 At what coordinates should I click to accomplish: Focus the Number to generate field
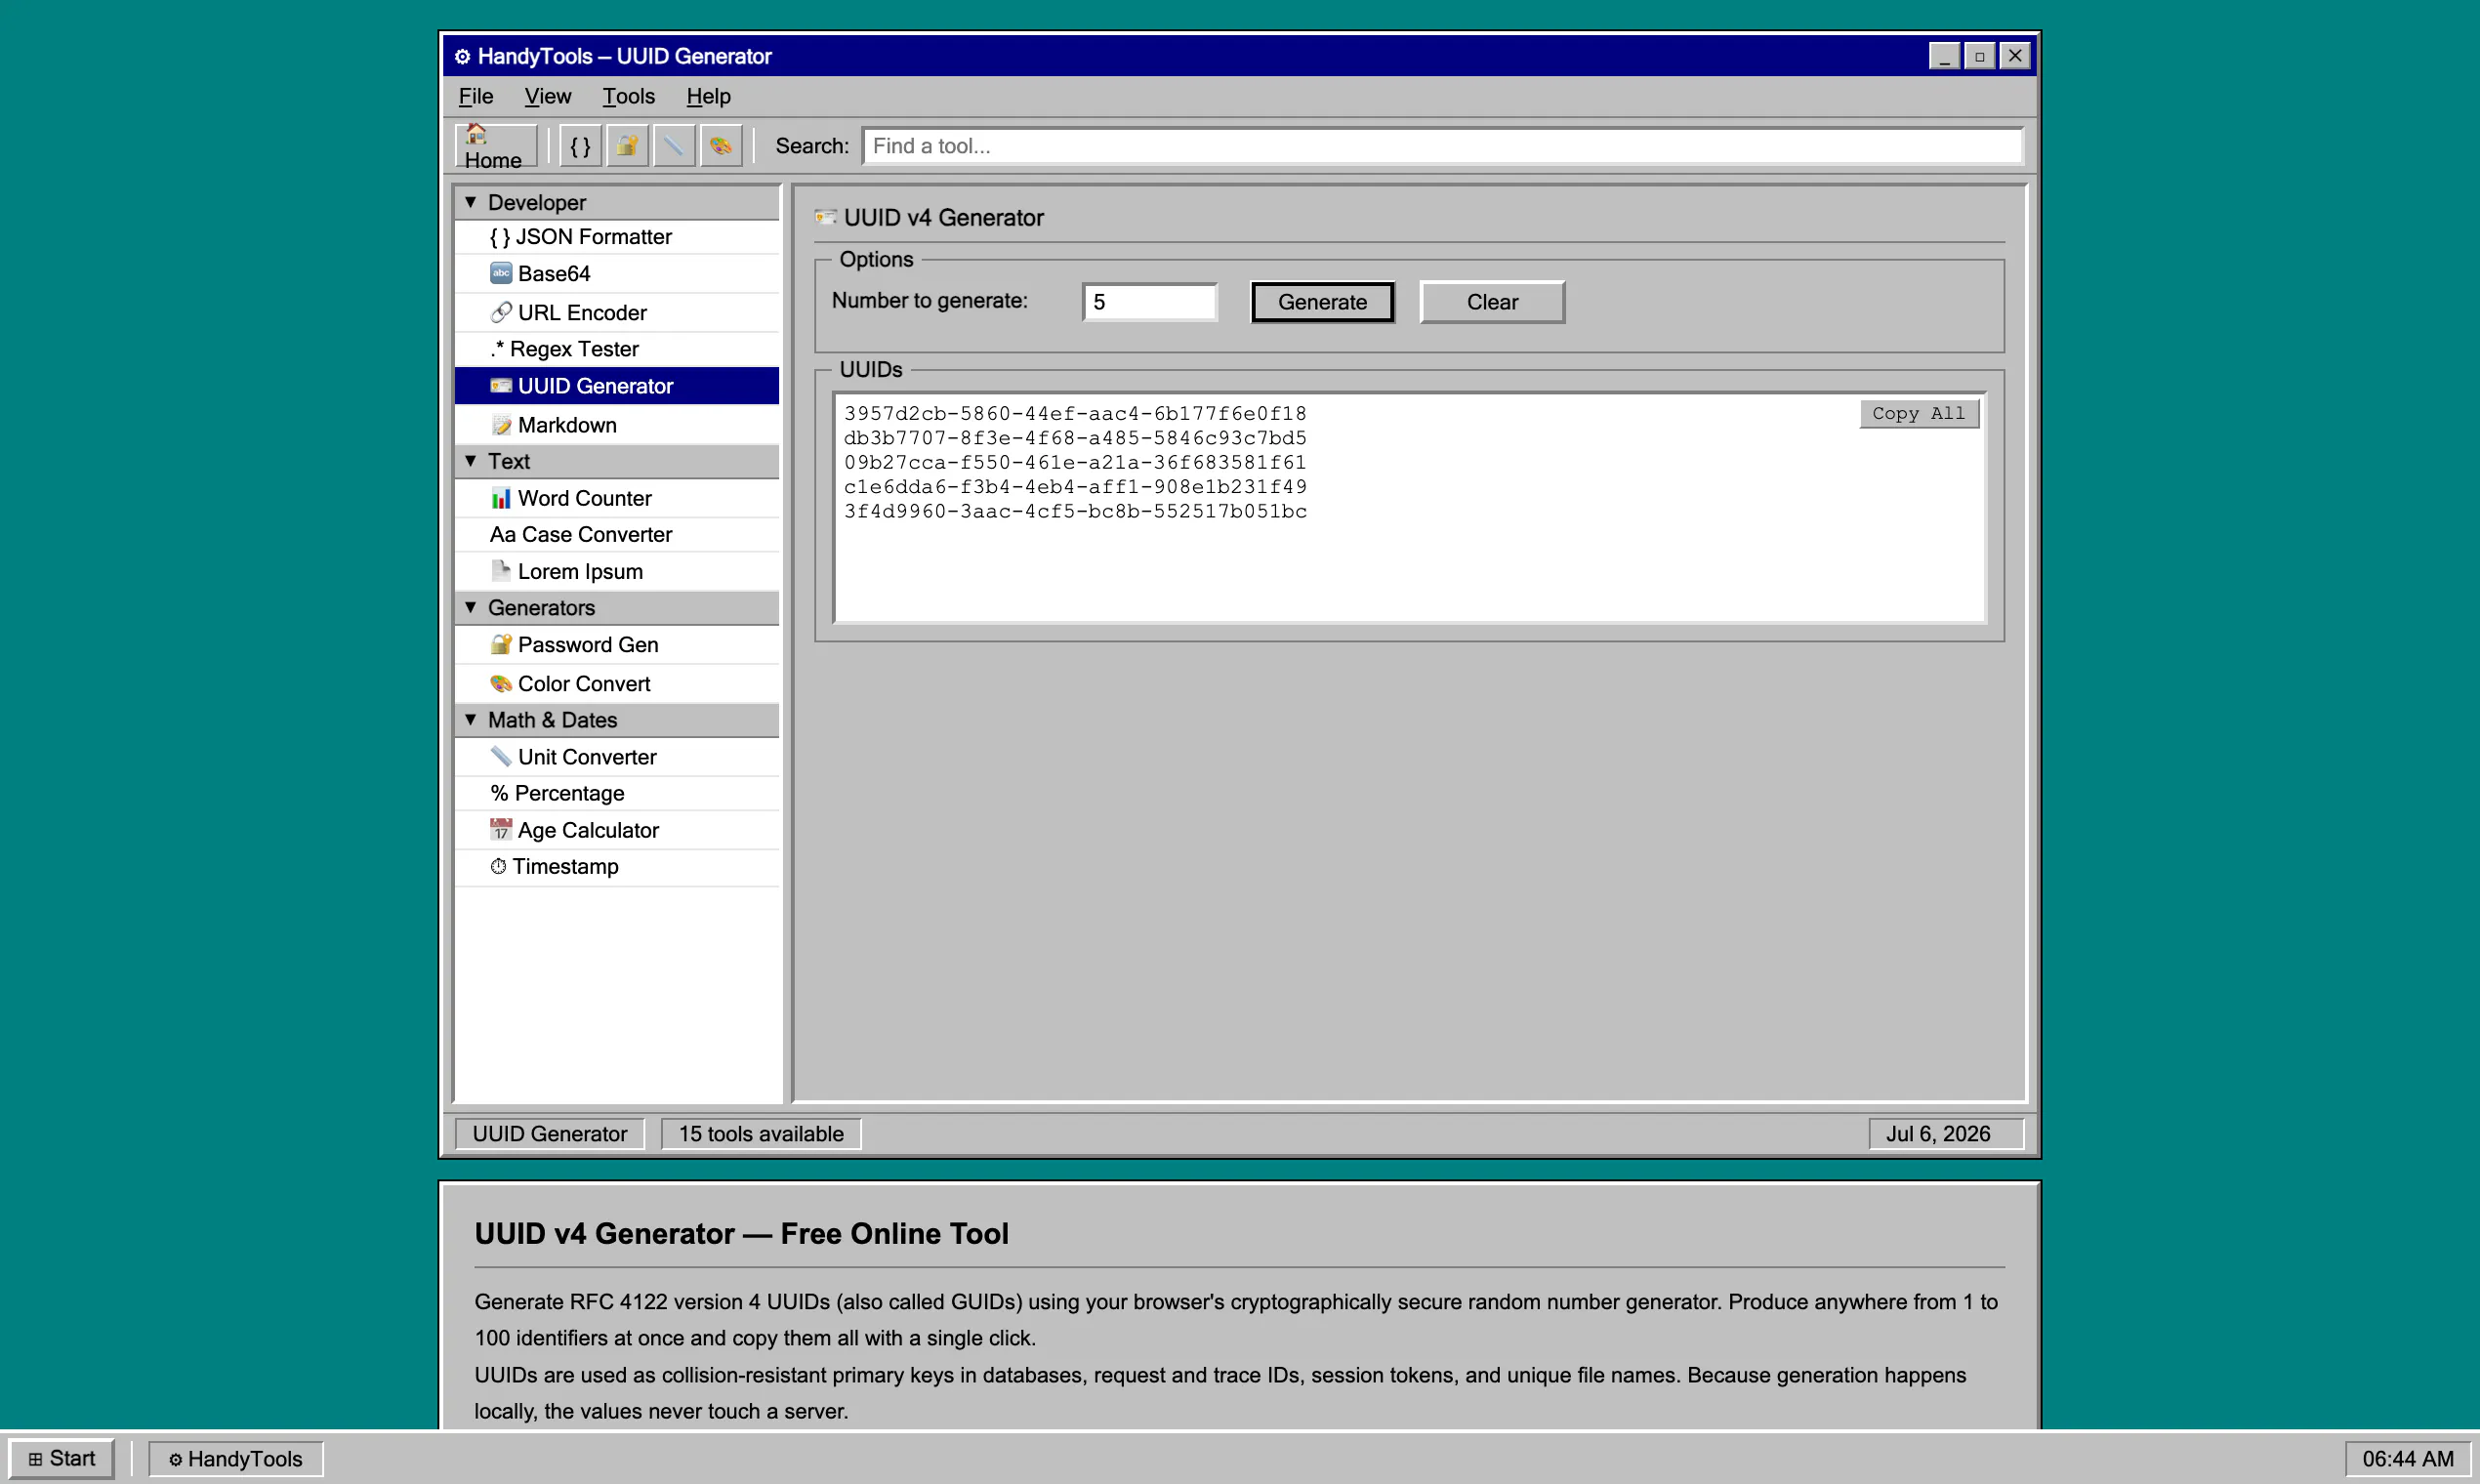point(1150,302)
